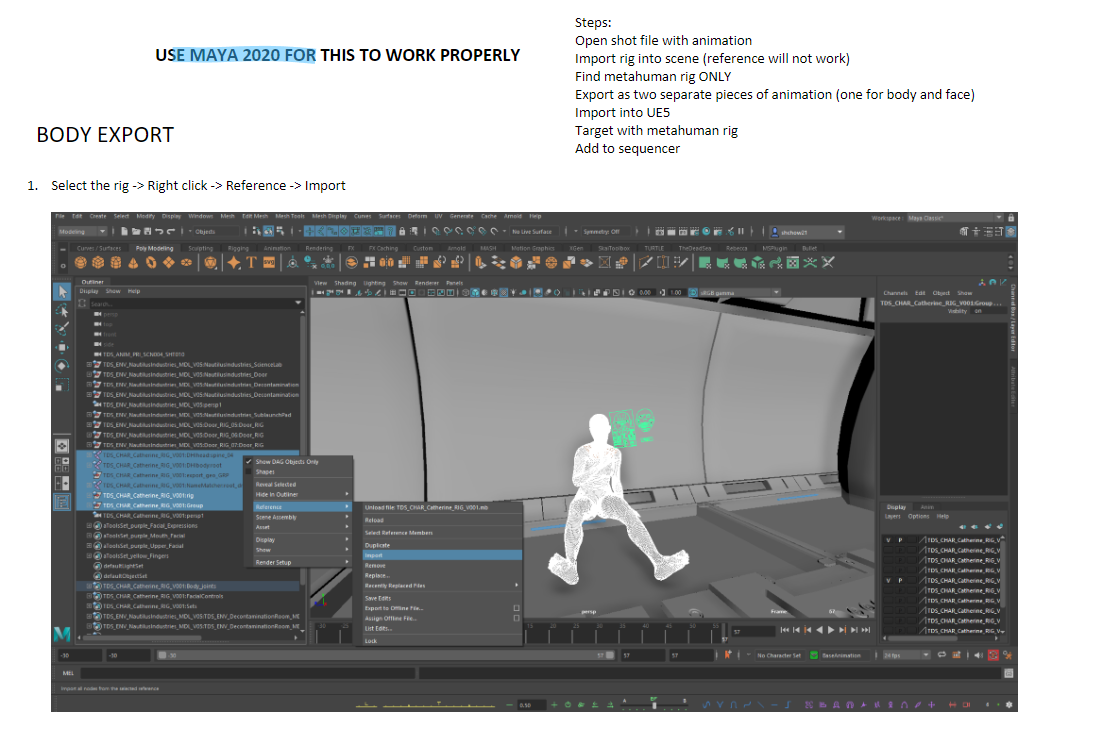Select the Lasso selection tool
Image resolution: width=1117 pixels, height=742 pixels.
pos(63,310)
